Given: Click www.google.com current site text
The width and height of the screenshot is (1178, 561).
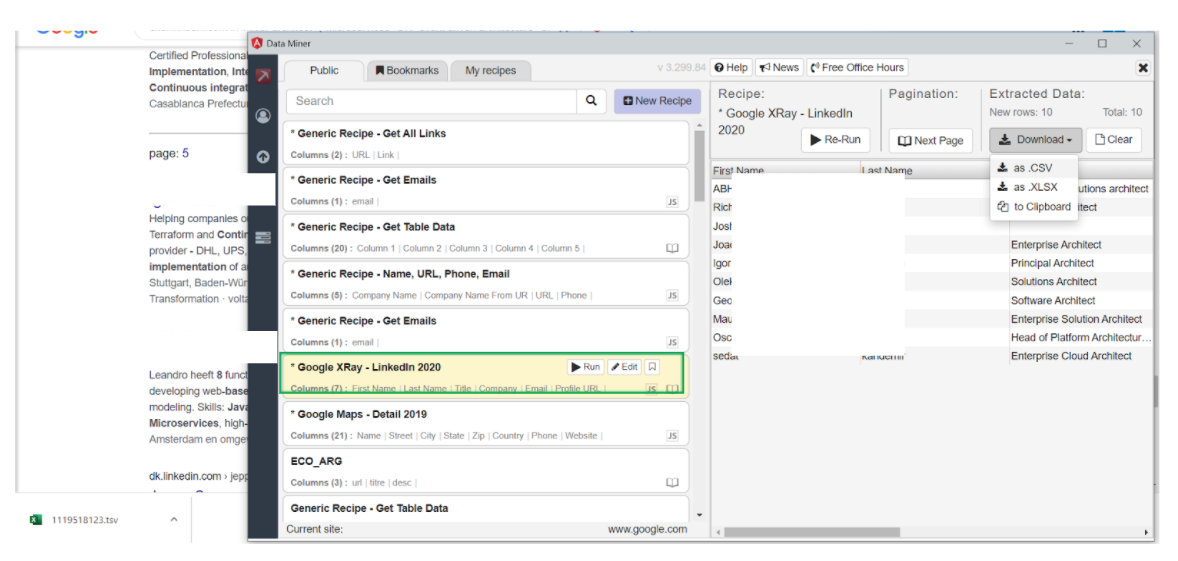Looking at the screenshot, I should (647, 529).
